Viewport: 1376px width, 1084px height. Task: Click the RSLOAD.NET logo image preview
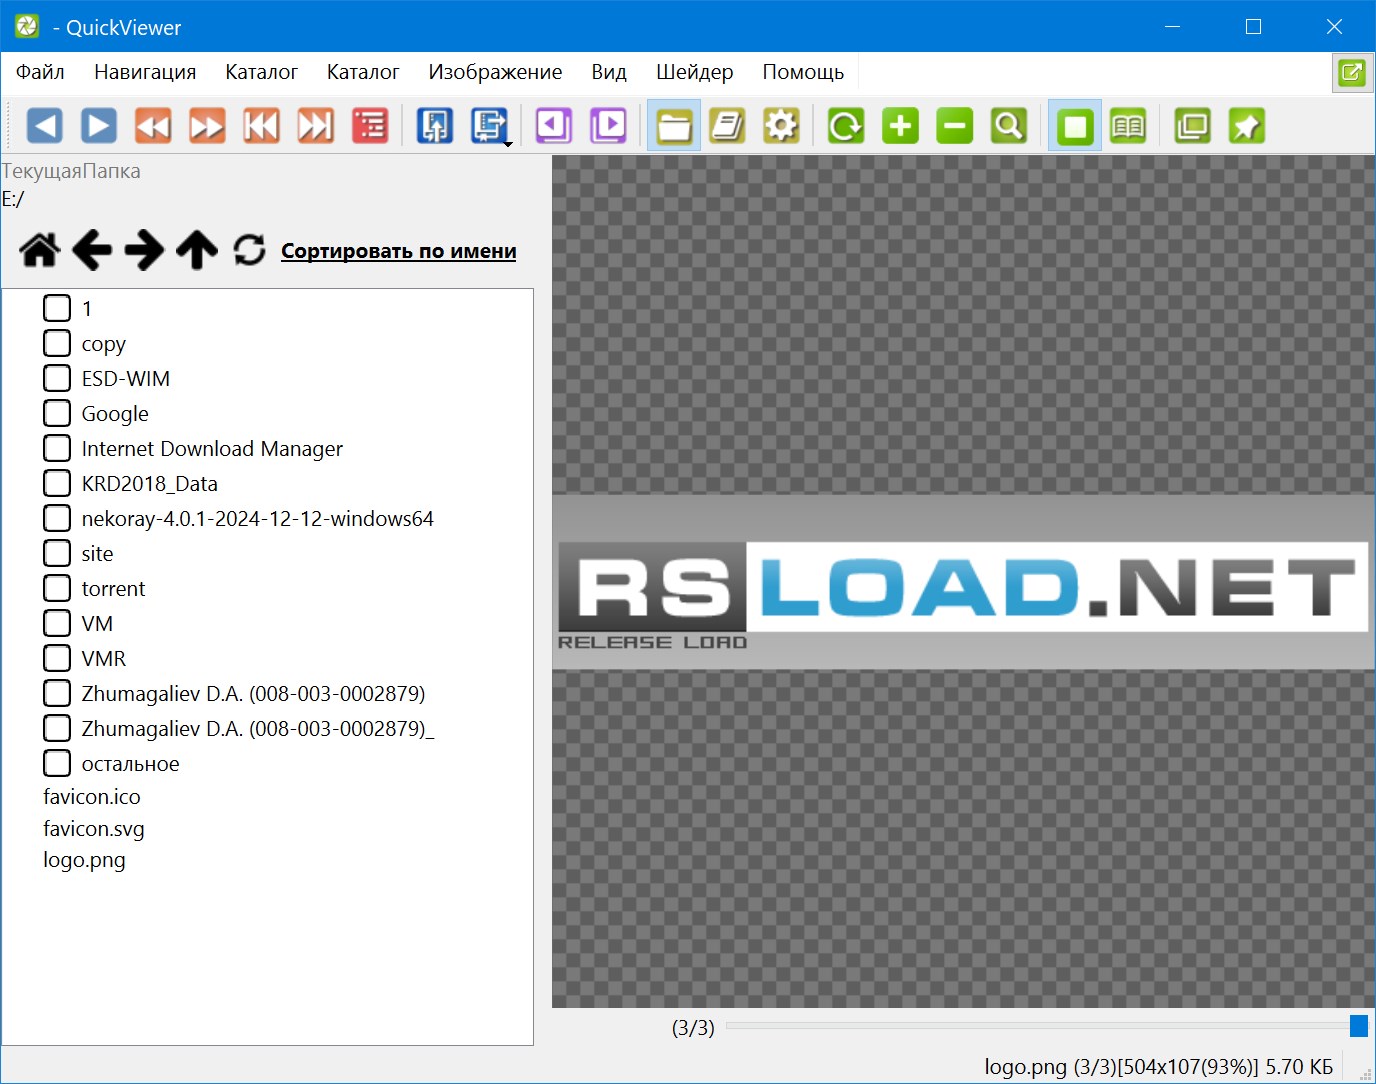coord(963,582)
